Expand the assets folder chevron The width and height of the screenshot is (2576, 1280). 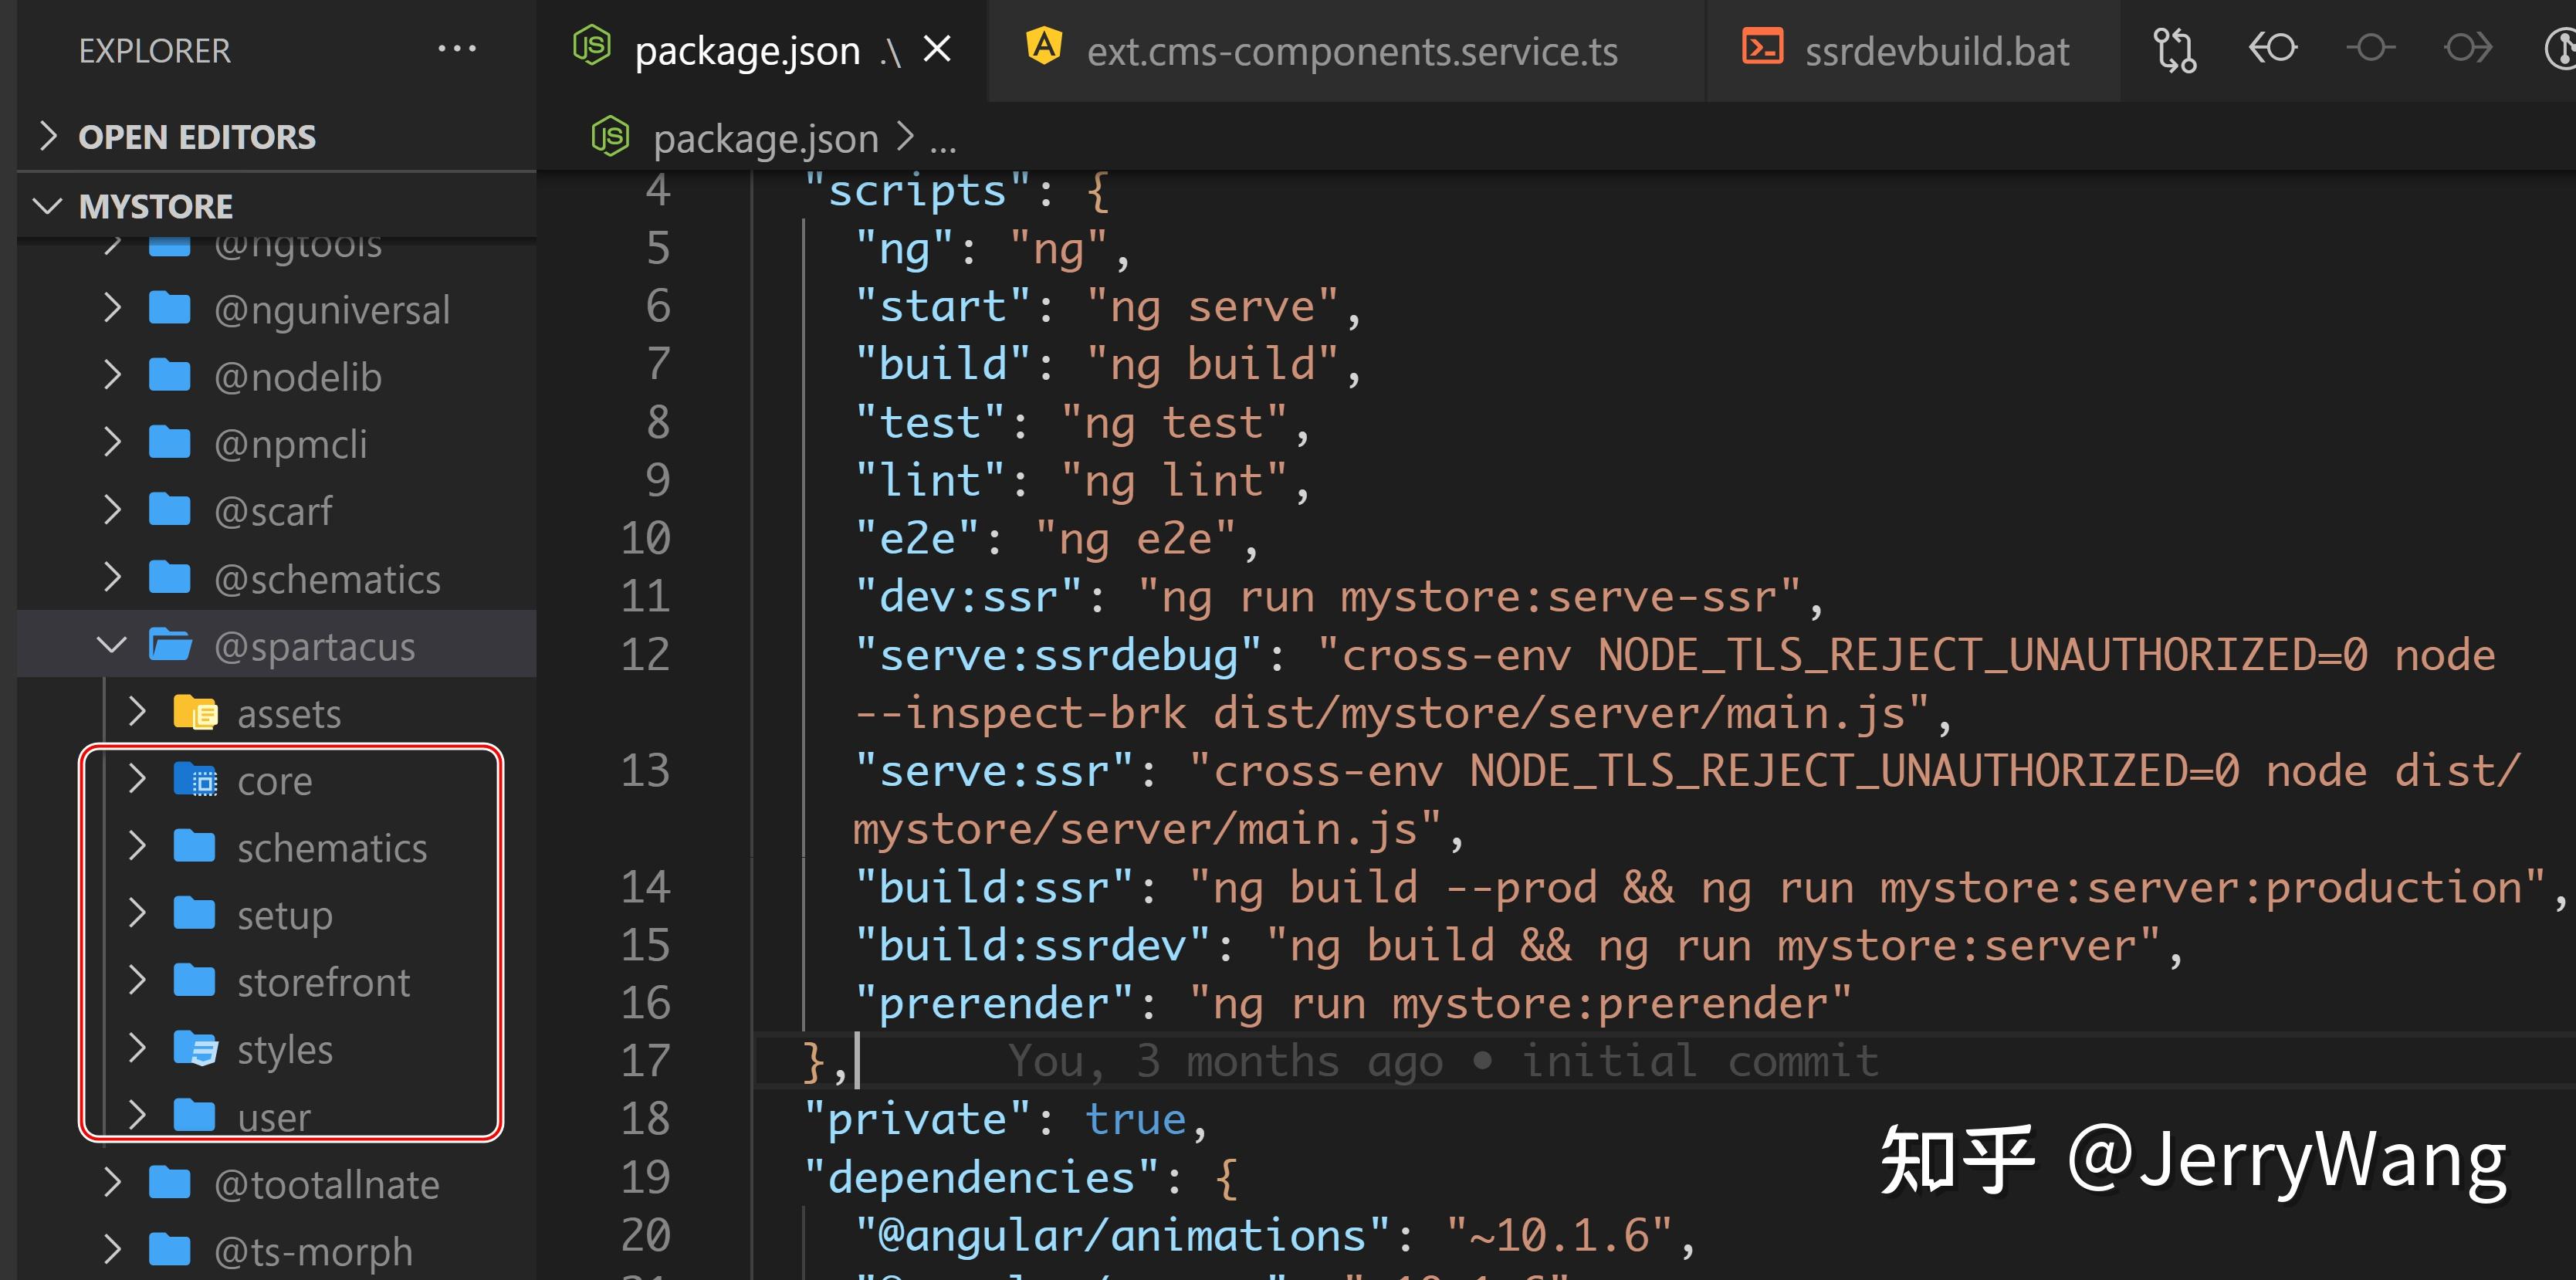tap(138, 712)
